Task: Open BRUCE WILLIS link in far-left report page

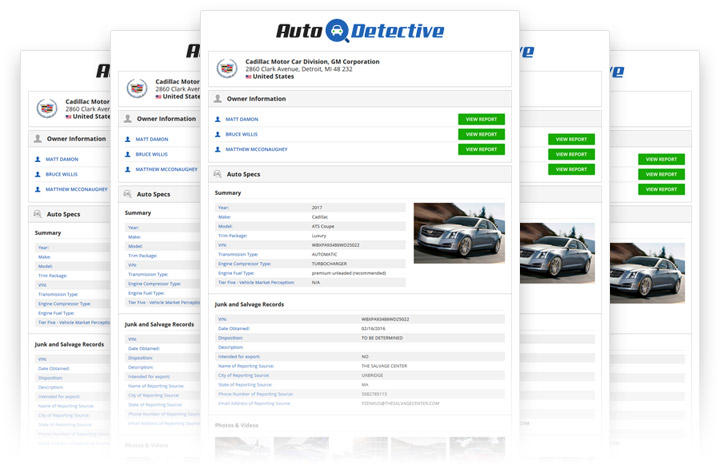Action: 62,174
